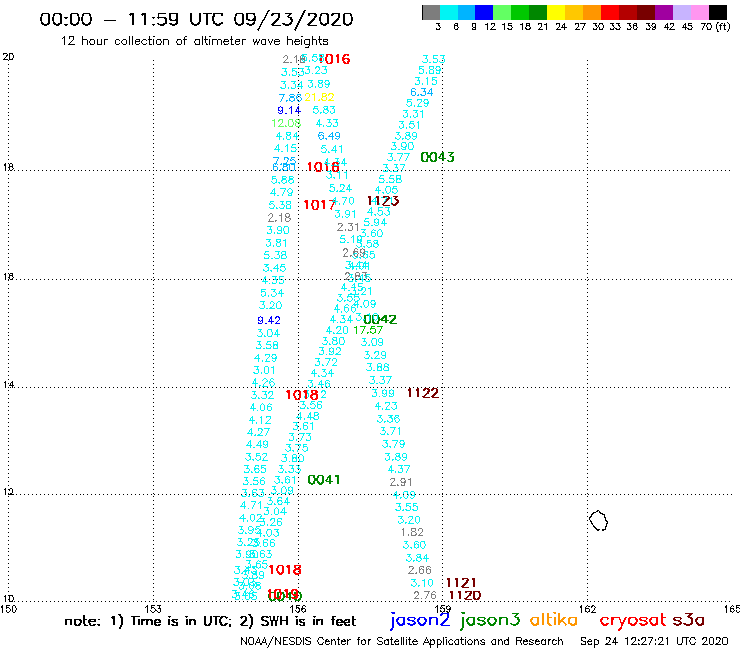Click the purple 42 ft legend swatch
The width and height of the screenshot is (740, 650).
coord(664,12)
